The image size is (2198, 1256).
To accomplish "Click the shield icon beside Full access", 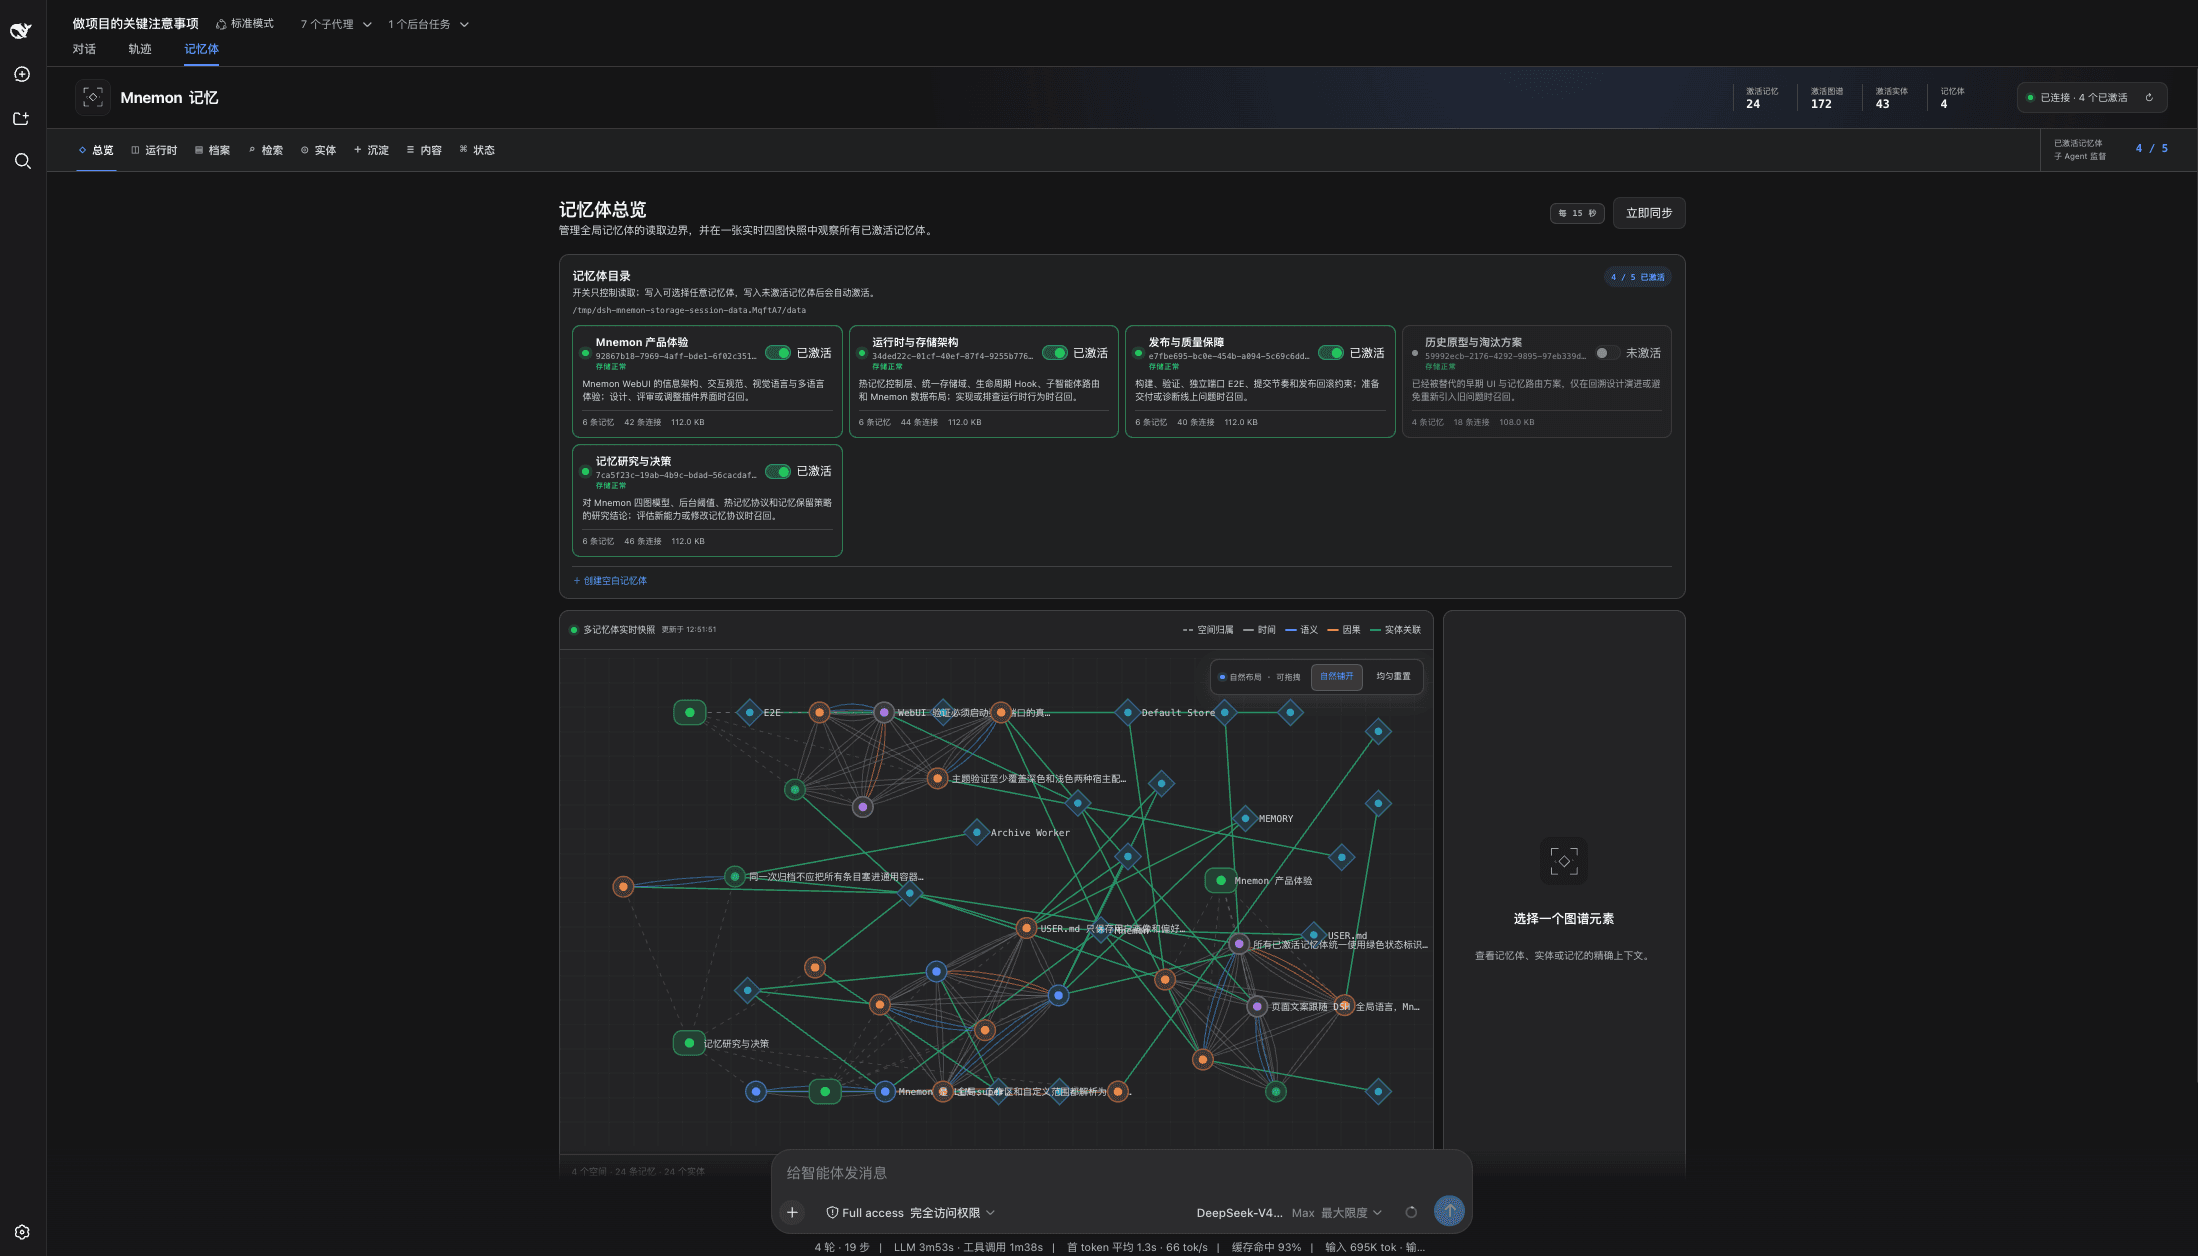I will [832, 1213].
